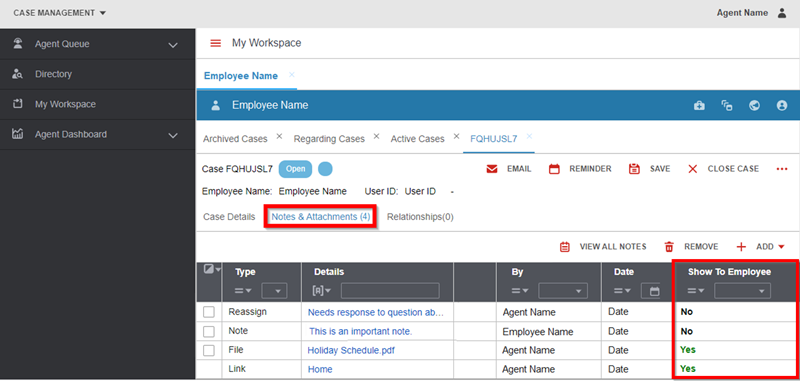The height and width of the screenshot is (381, 800).
Task: Open Agent Dashboard in the sidebar
Action: point(71,134)
